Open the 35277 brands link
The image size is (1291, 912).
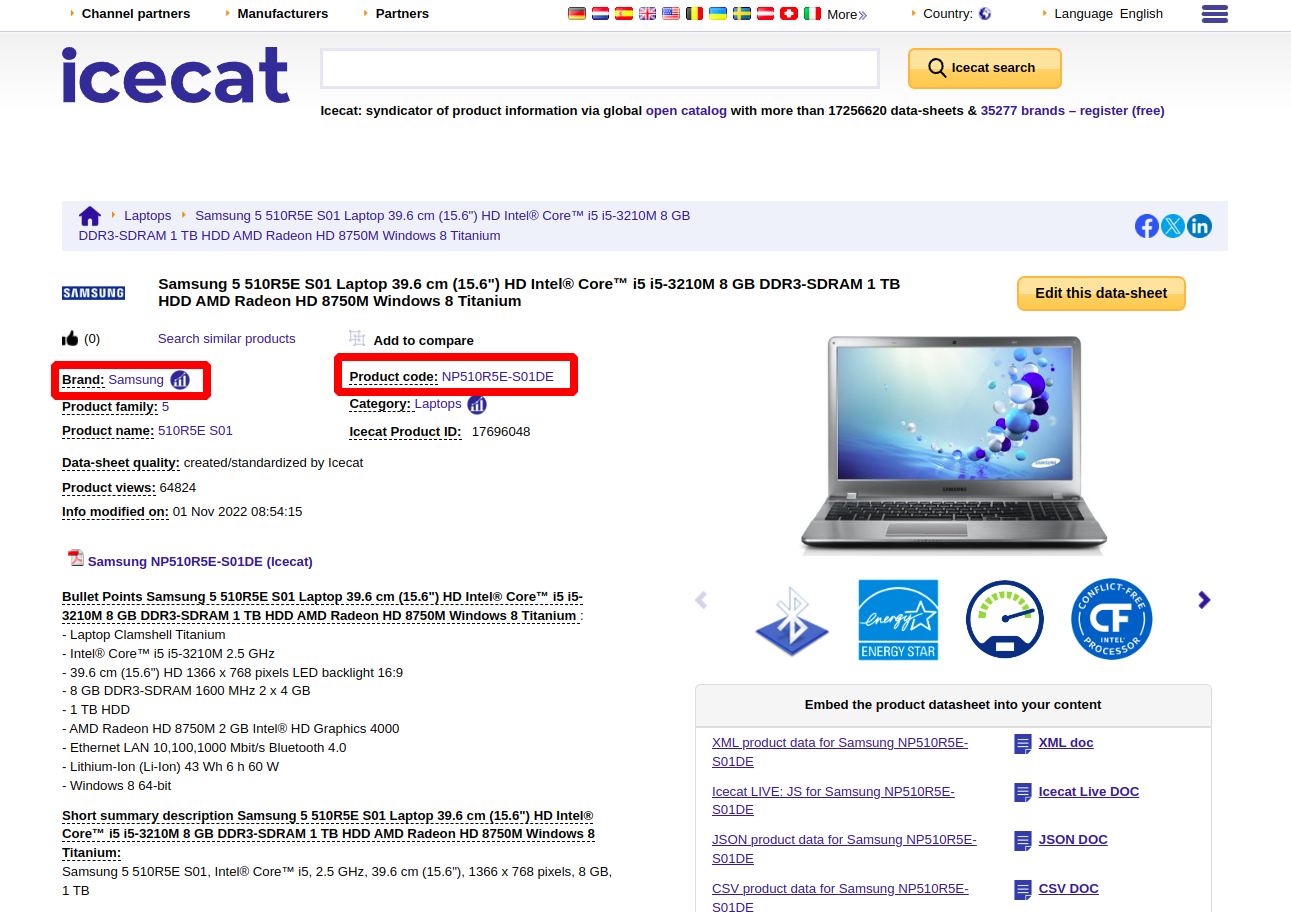pyautogui.click(x=1023, y=111)
